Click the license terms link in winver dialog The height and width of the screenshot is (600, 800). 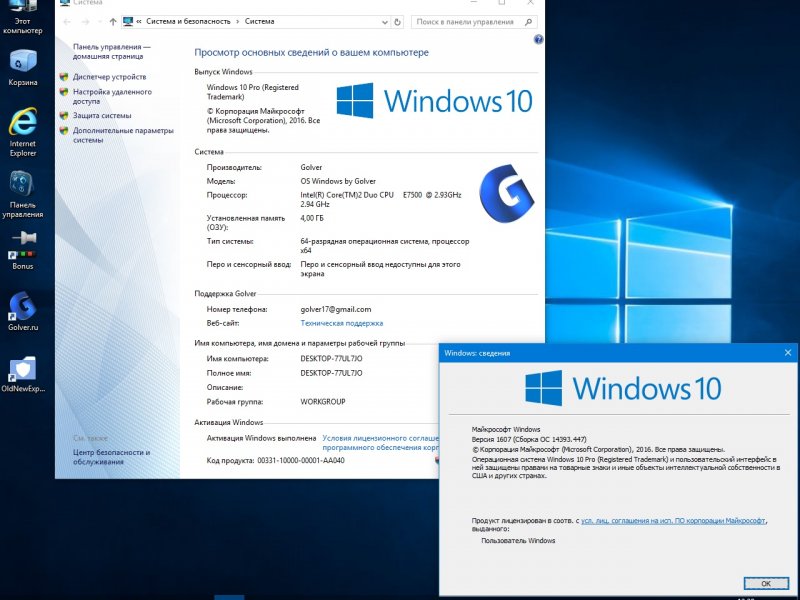point(673,521)
